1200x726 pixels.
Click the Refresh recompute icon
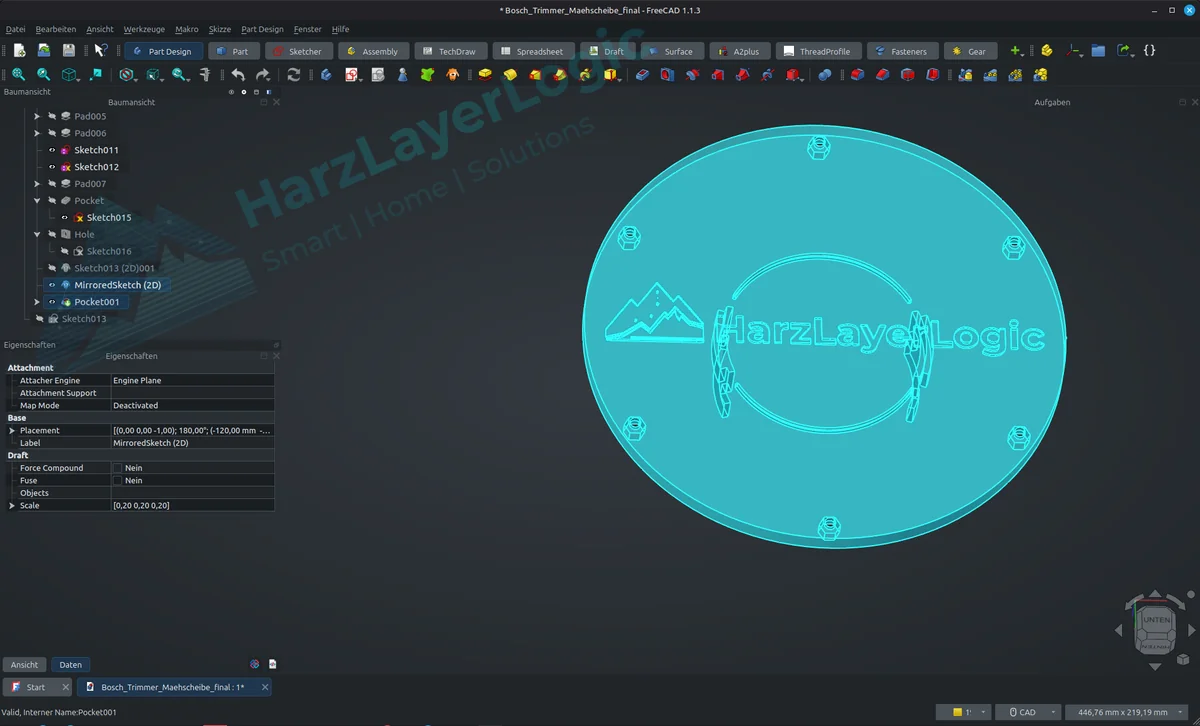(294, 75)
